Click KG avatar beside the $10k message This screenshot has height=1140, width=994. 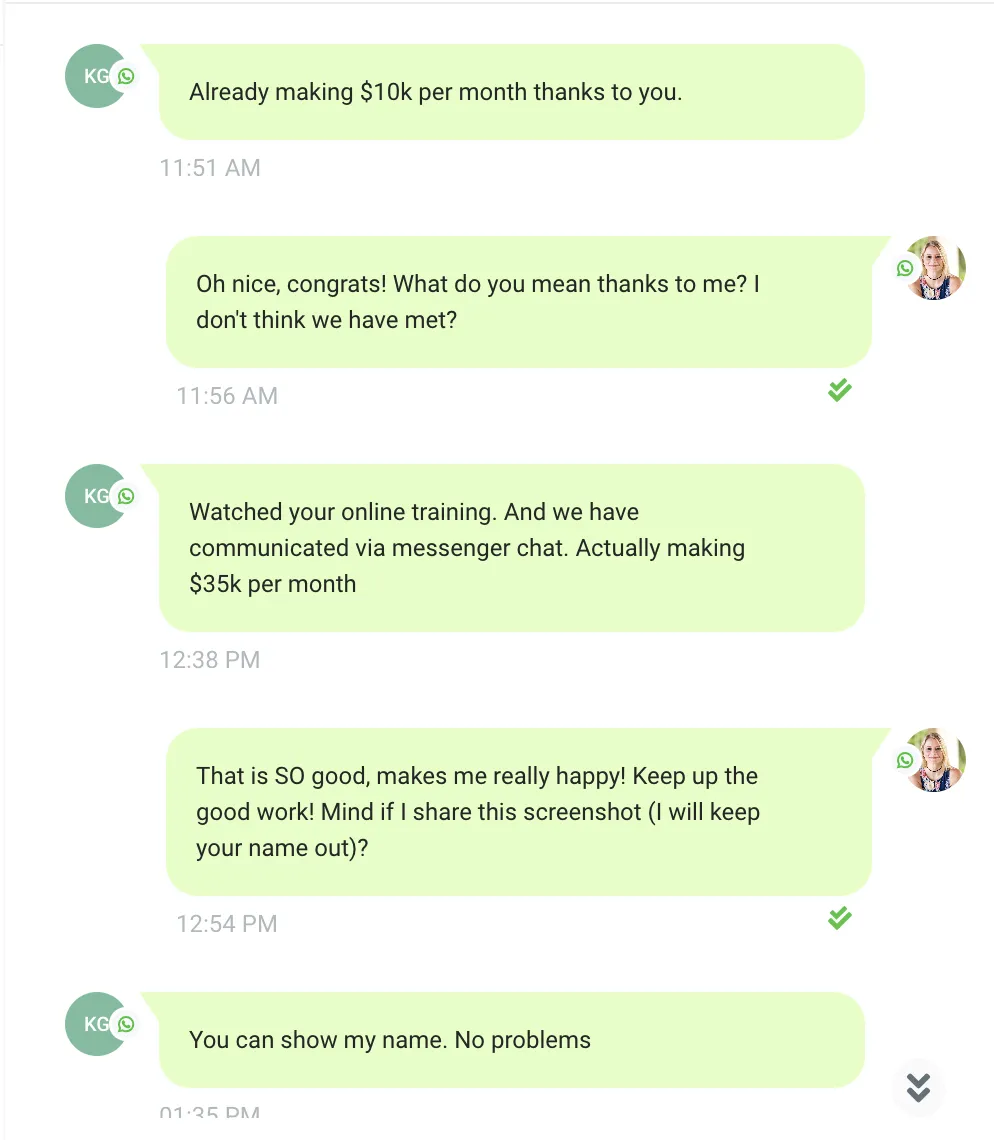[x=91, y=76]
